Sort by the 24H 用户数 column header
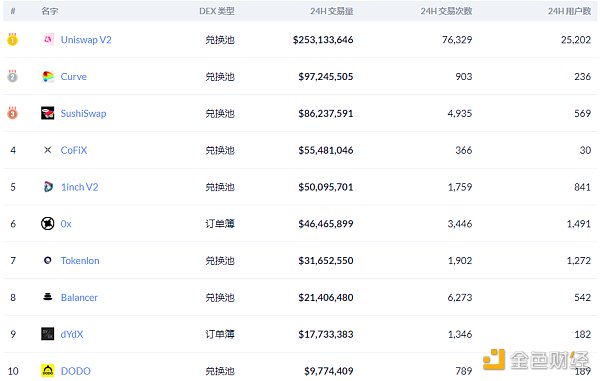 coord(569,11)
